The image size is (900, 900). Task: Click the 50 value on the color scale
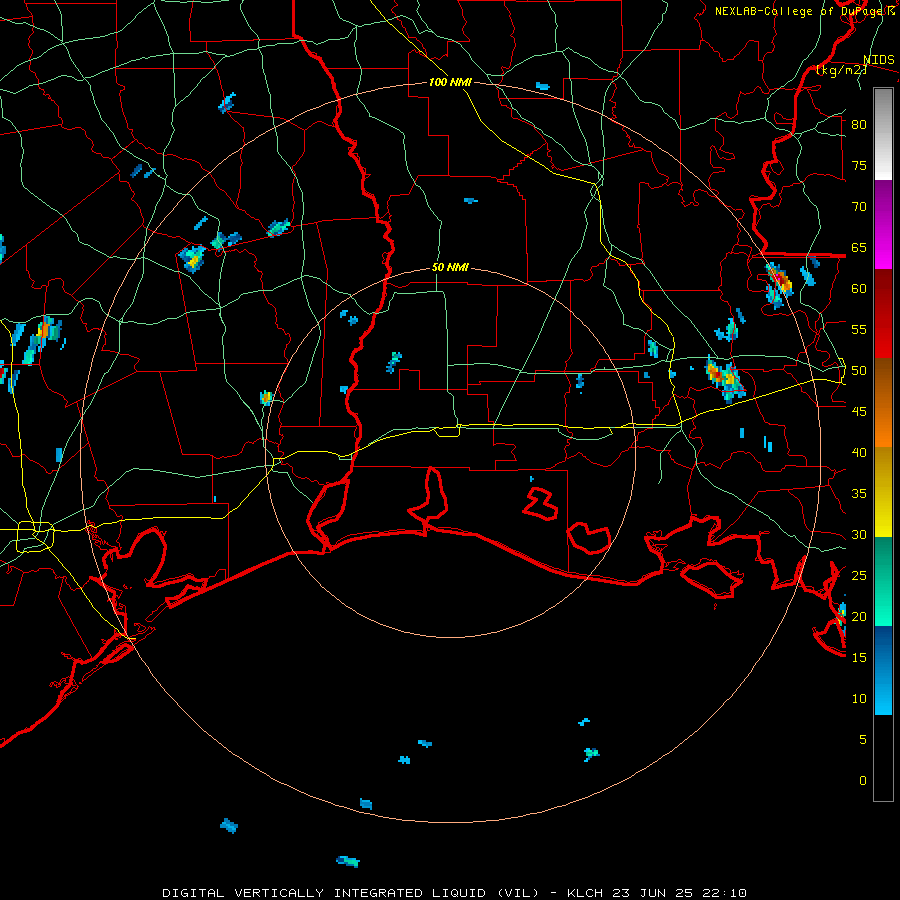(x=859, y=371)
